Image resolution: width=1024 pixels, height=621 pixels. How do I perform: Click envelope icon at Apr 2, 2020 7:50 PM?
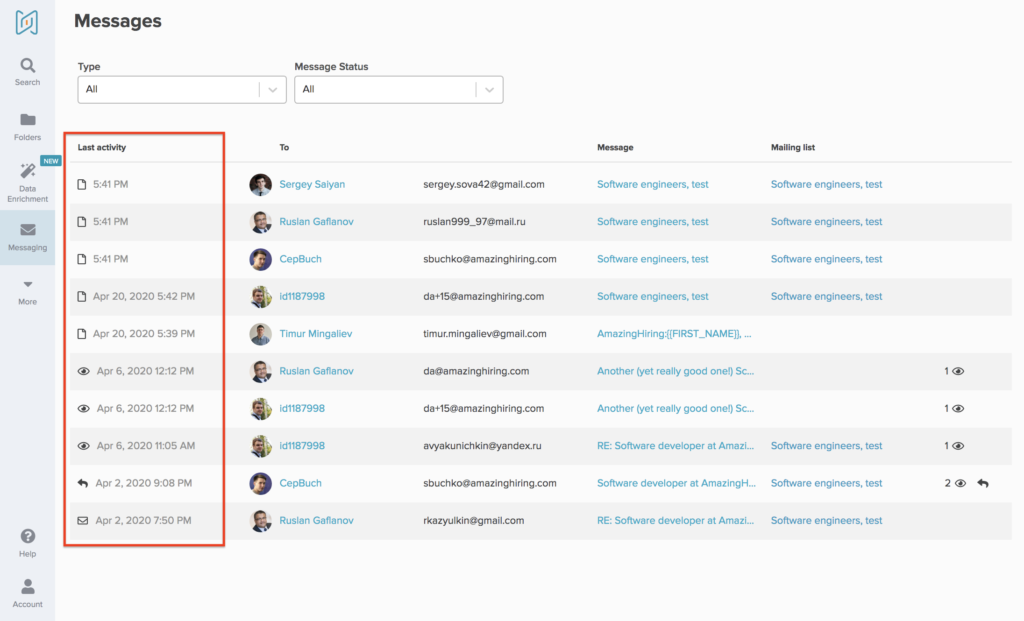pos(82,520)
